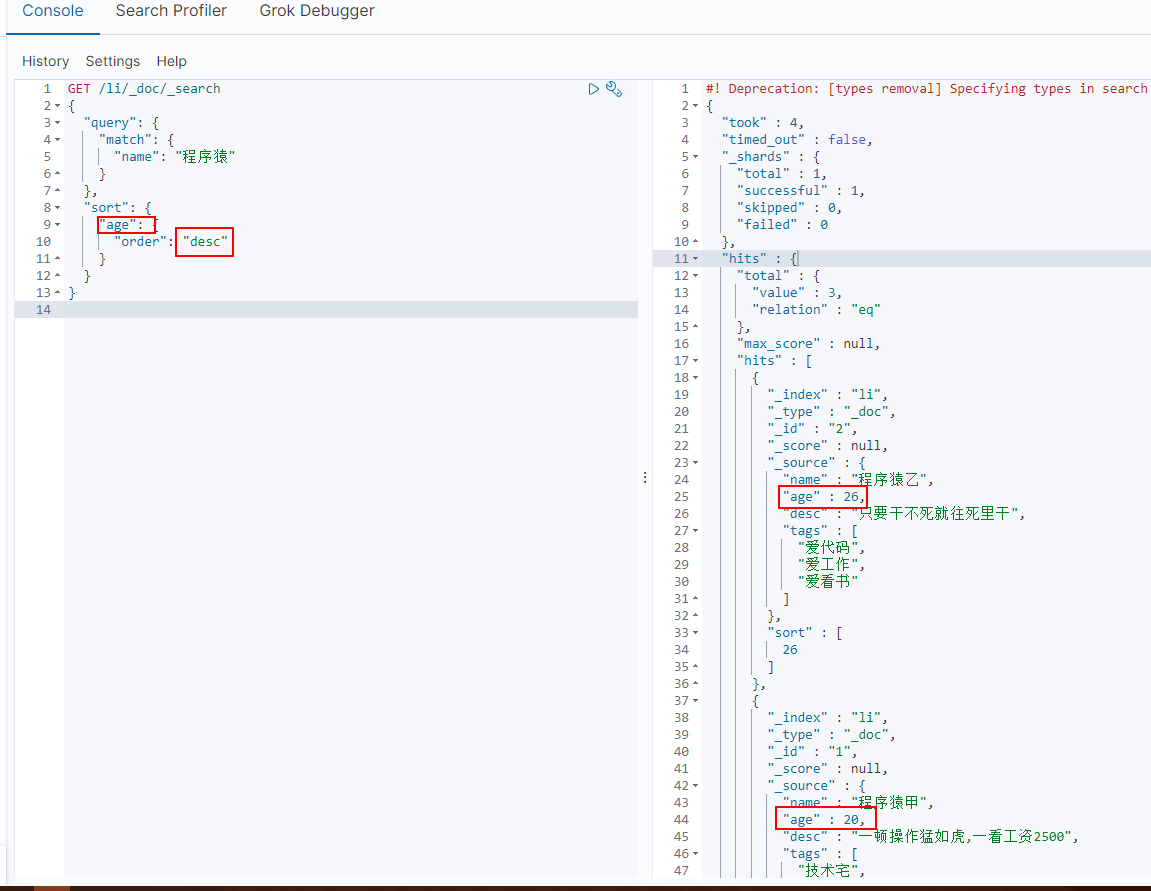This screenshot has height=891, width=1151.
Task: Click "took" : 4 in the response
Action: click(x=762, y=123)
